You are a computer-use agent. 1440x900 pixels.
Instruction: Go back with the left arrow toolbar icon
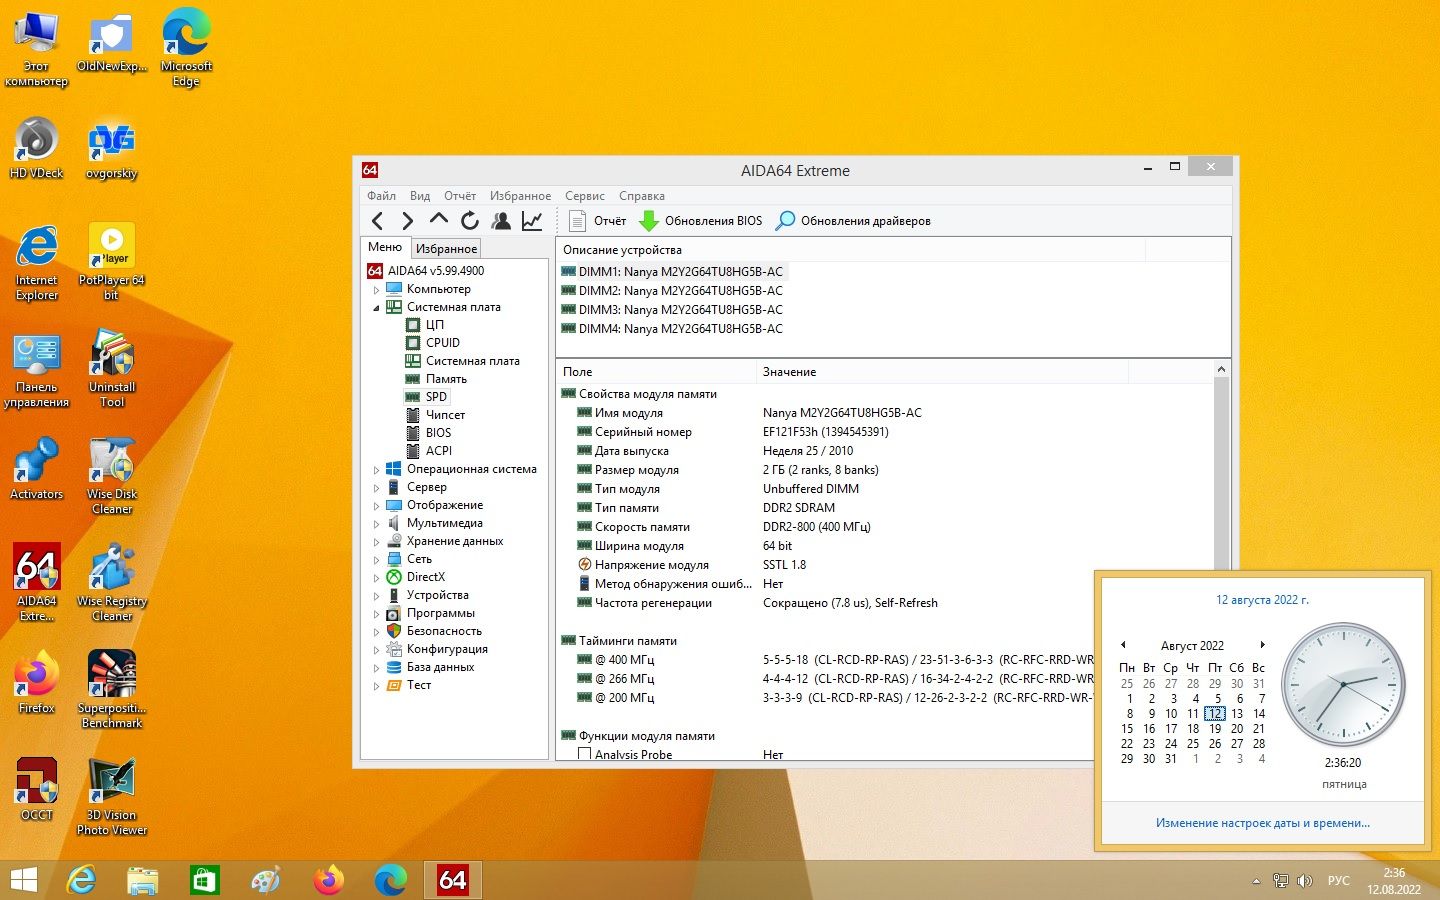point(377,221)
